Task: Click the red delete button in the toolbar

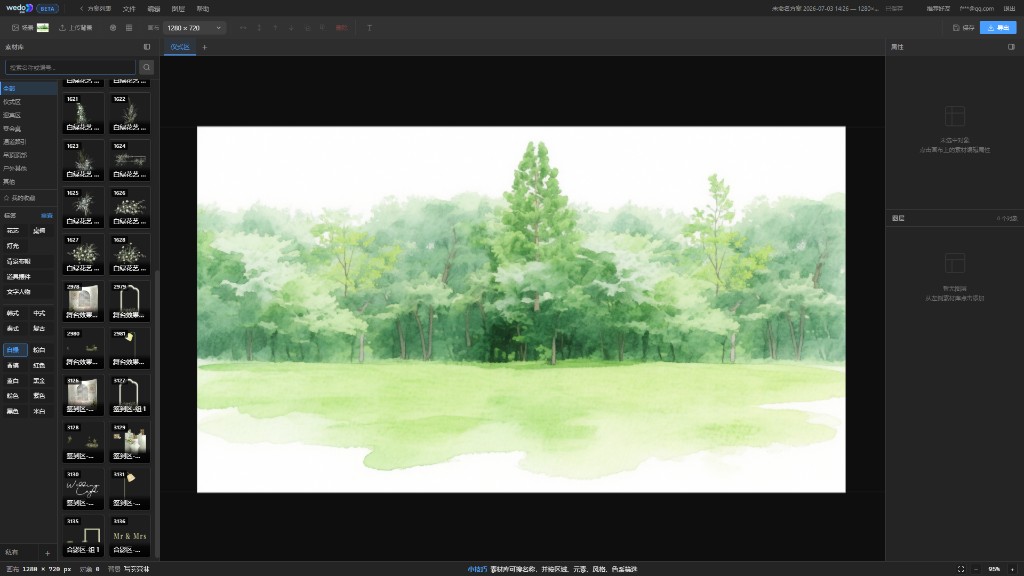Action: 342,28
